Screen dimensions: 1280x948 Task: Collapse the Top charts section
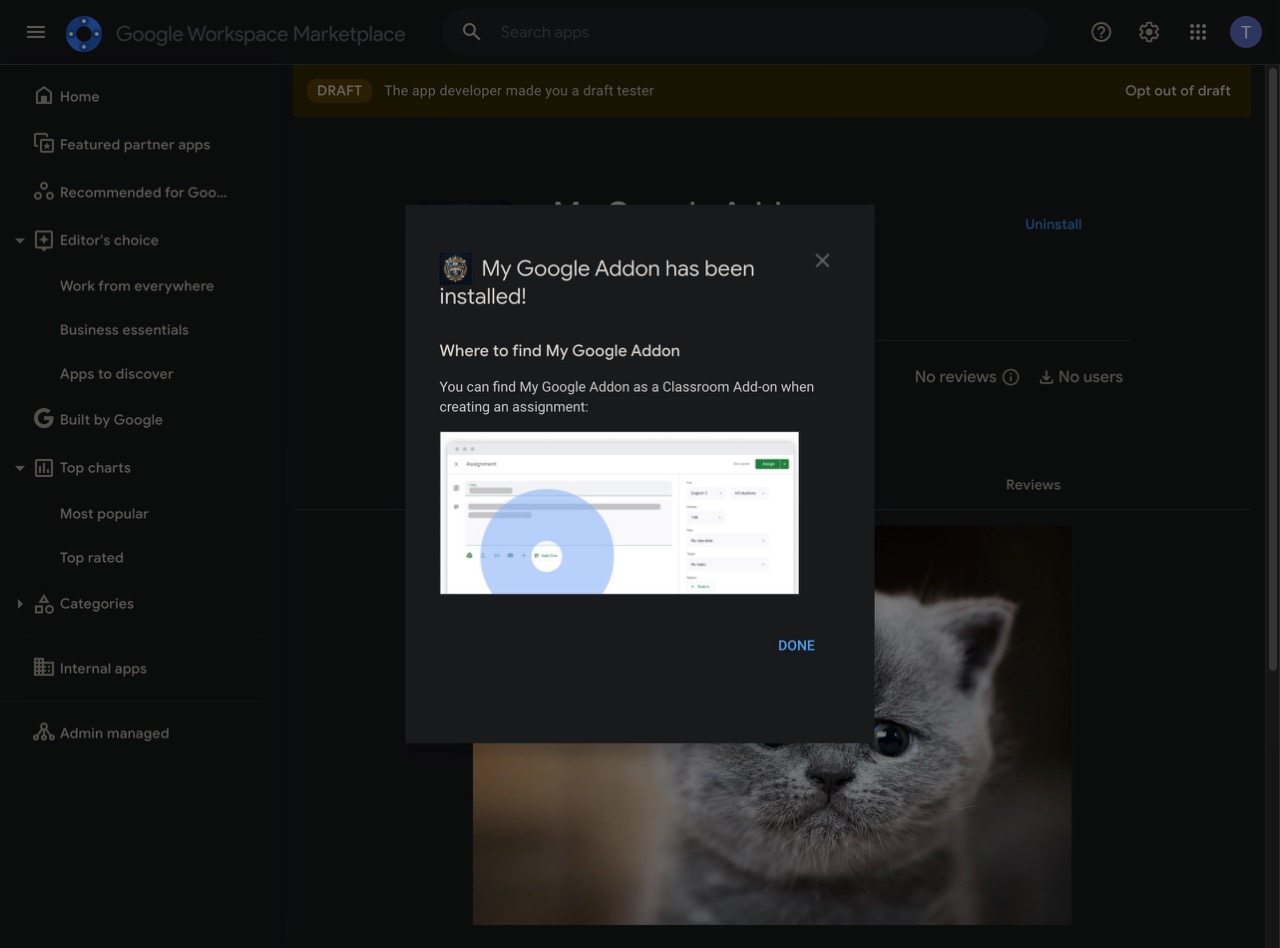(x=19, y=468)
